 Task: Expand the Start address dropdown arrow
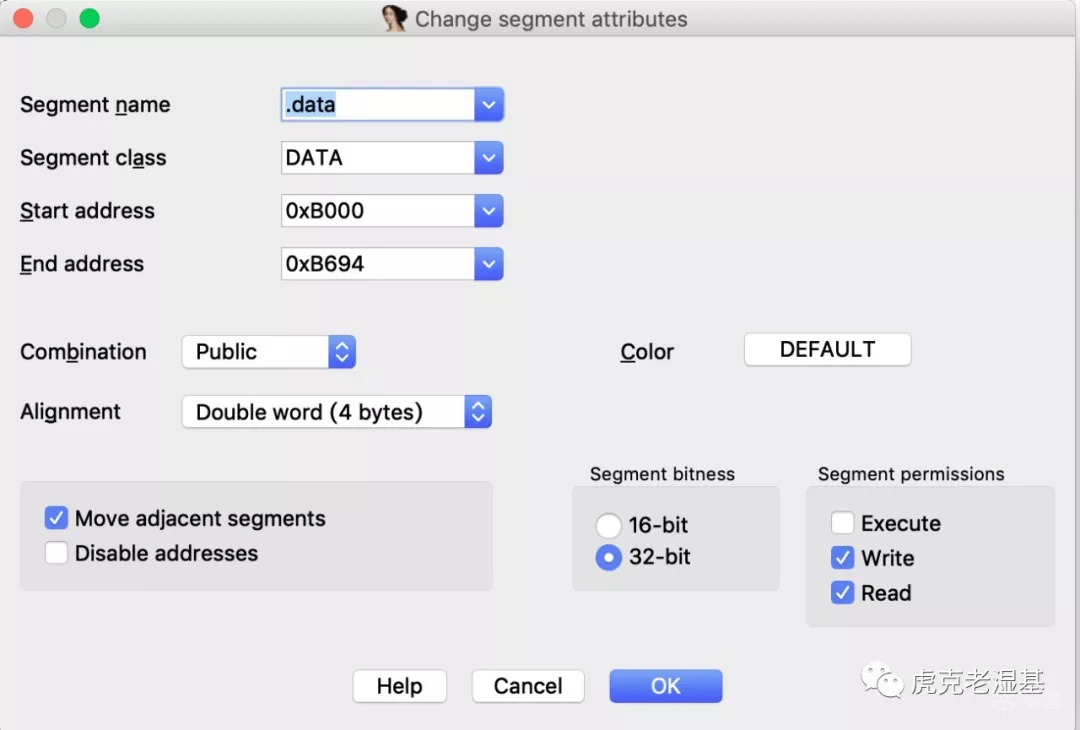488,210
